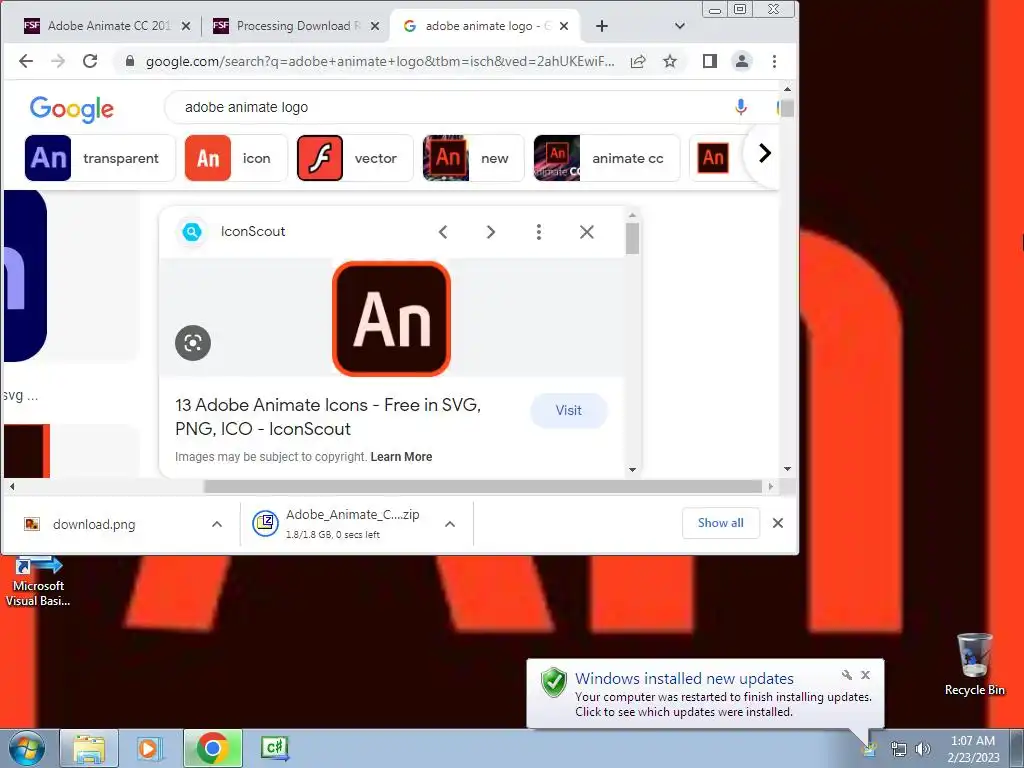The image size is (1024, 768).
Task: Launch Windows Media Player from taskbar
Action: [x=150, y=748]
